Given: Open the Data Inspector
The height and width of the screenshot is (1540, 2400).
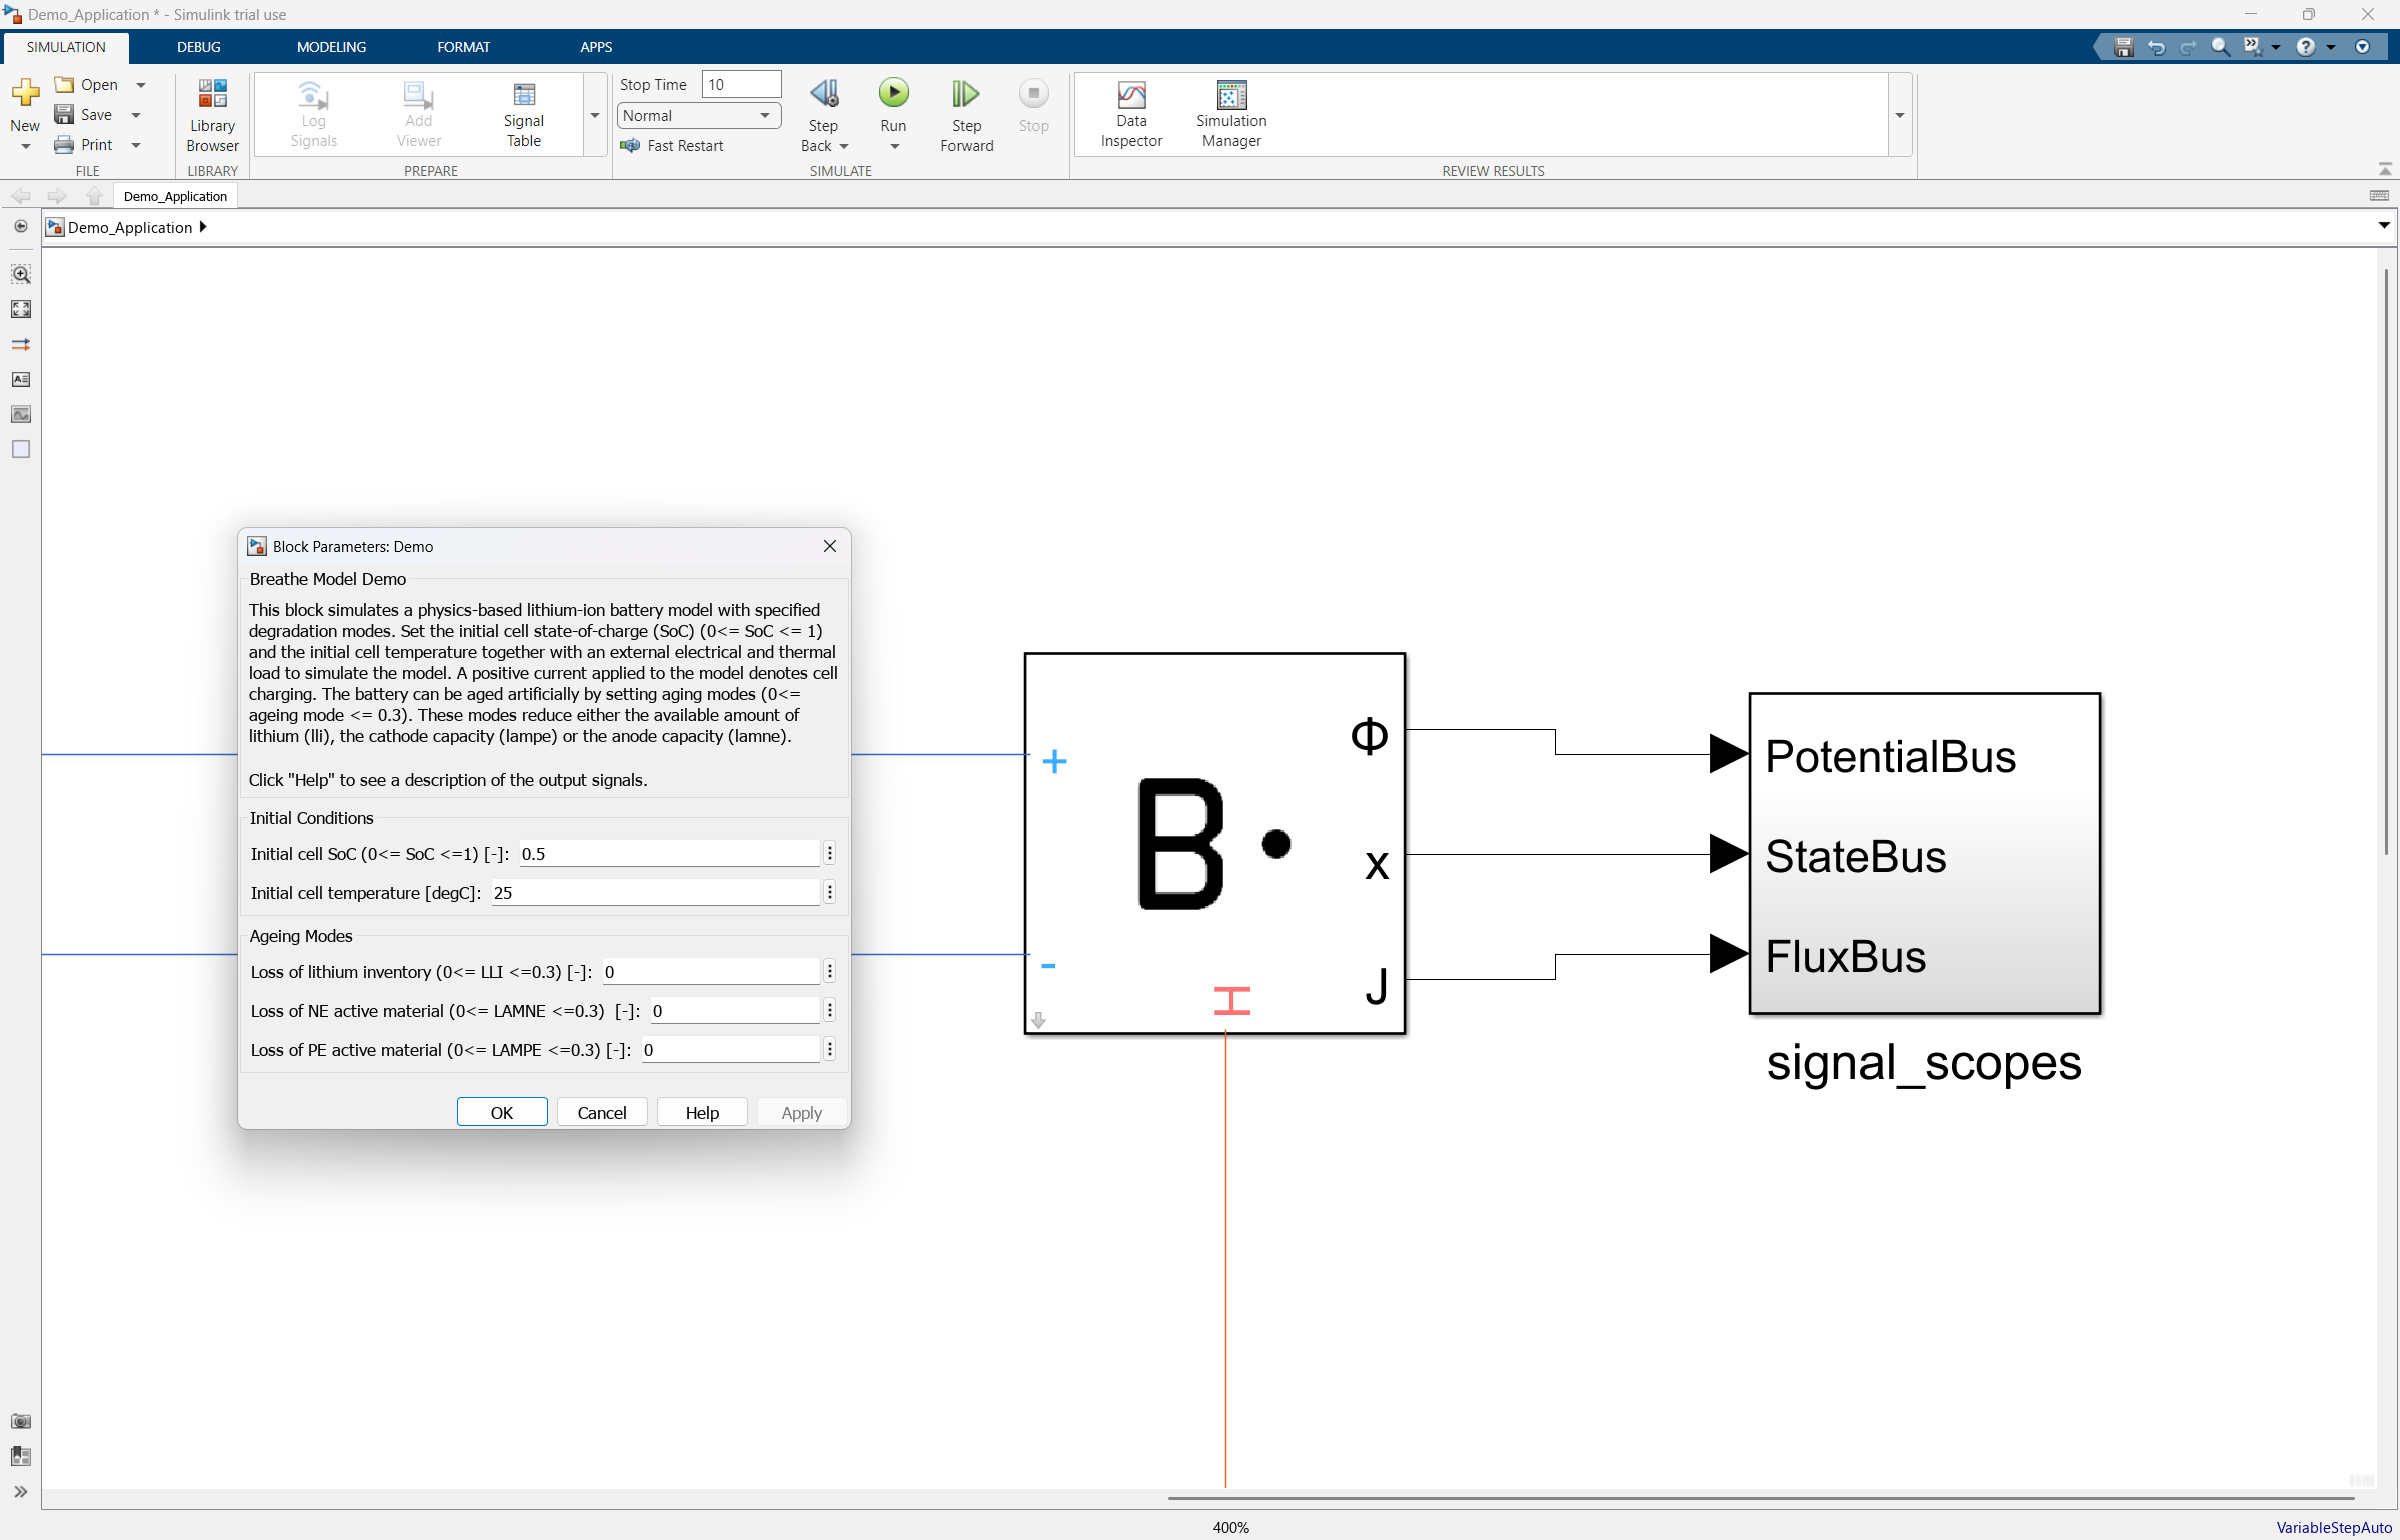Looking at the screenshot, I should [1131, 114].
